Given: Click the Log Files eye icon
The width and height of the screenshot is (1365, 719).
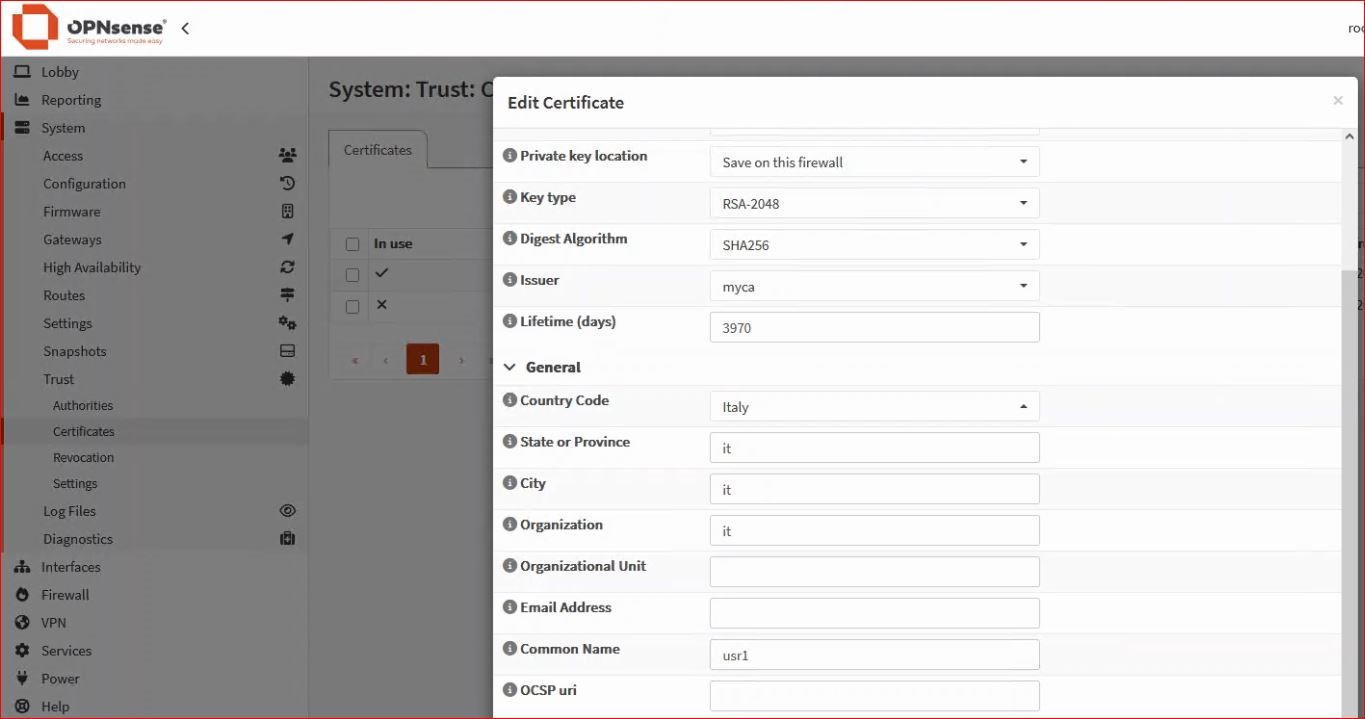Looking at the screenshot, I should point(287,511).
